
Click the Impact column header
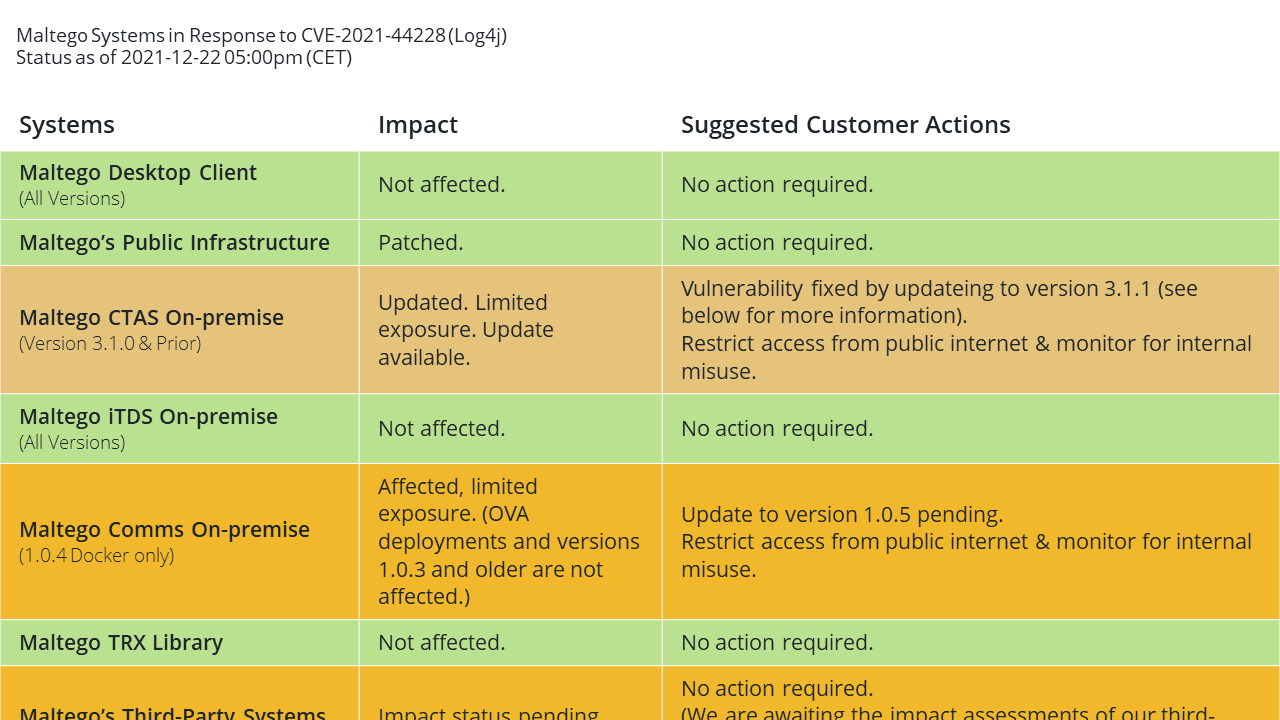[418, 125]
